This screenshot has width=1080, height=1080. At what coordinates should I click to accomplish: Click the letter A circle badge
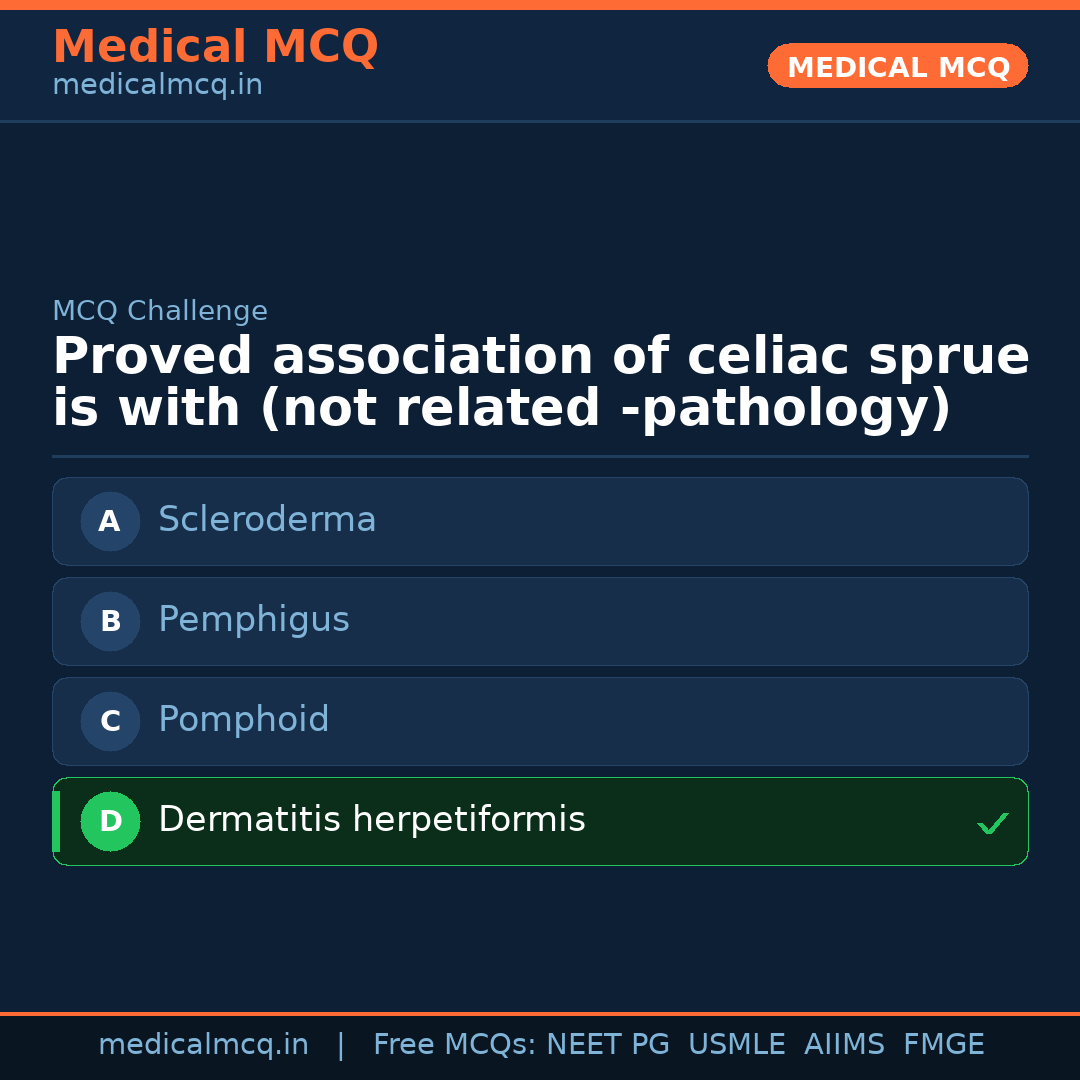(110, 521)
